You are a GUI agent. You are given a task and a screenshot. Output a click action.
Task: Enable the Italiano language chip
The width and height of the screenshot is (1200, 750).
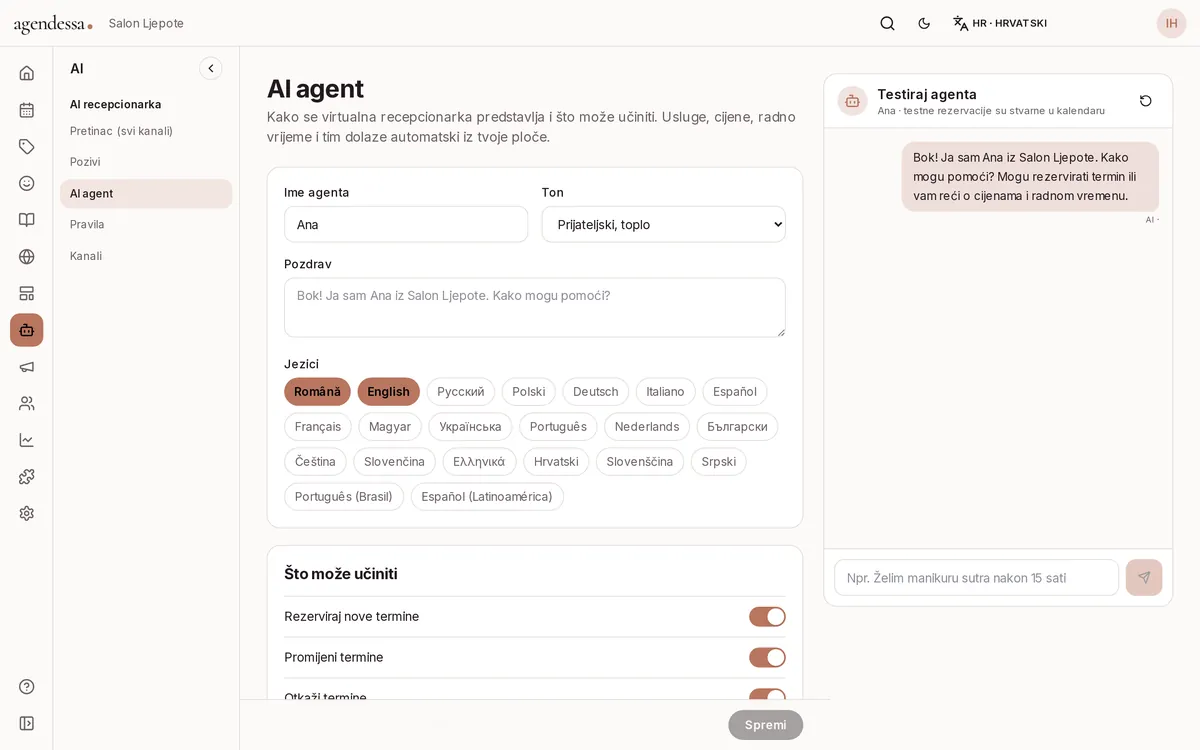point(665,392)
